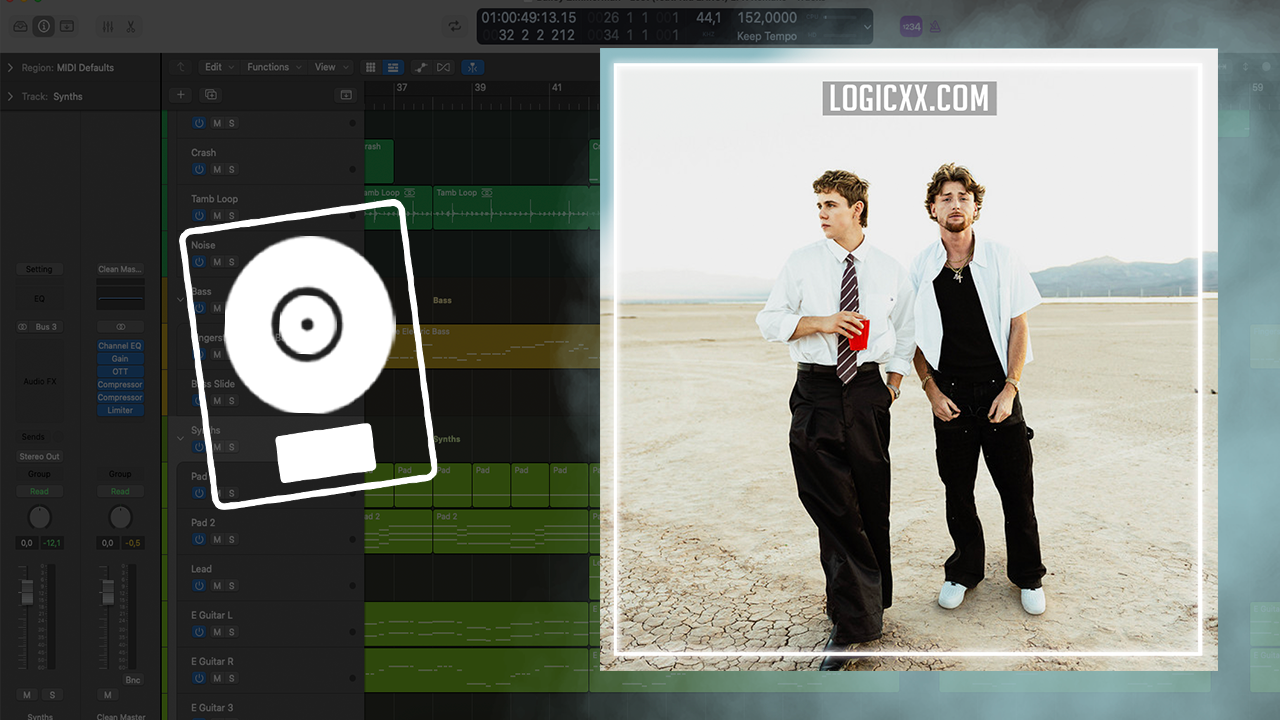Viewport: 1280px width, 720px height.
Task: Solo the E Guitar L track
Action: click(x=232, y=631)
